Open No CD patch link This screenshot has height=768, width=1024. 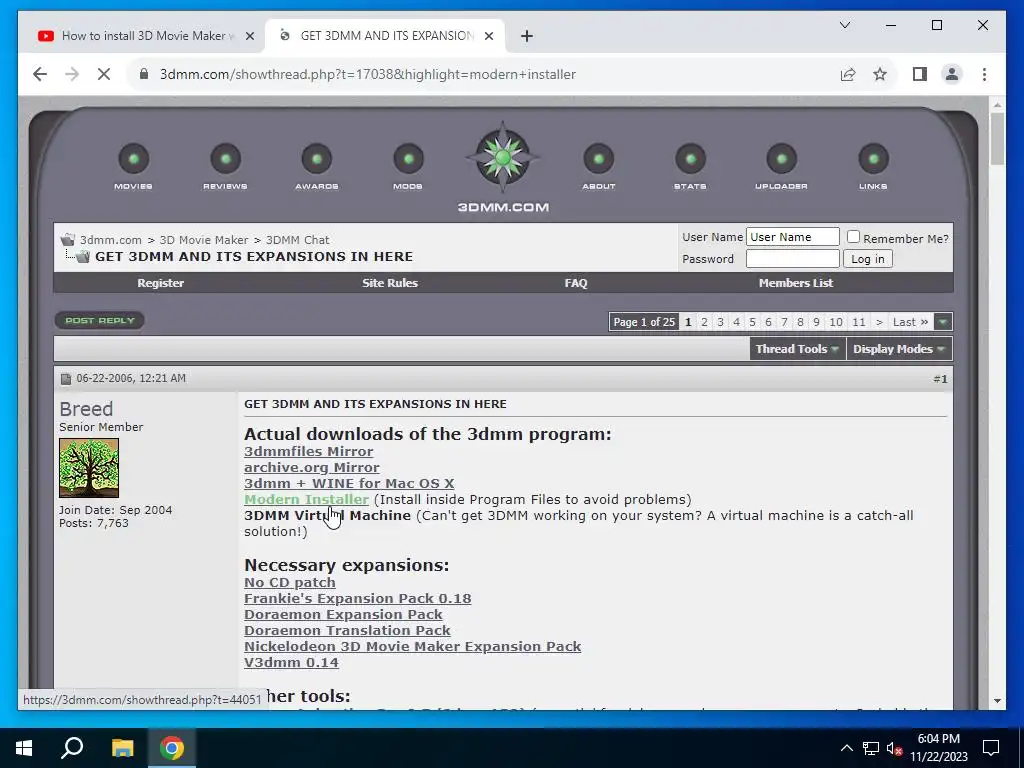(290, 583)
